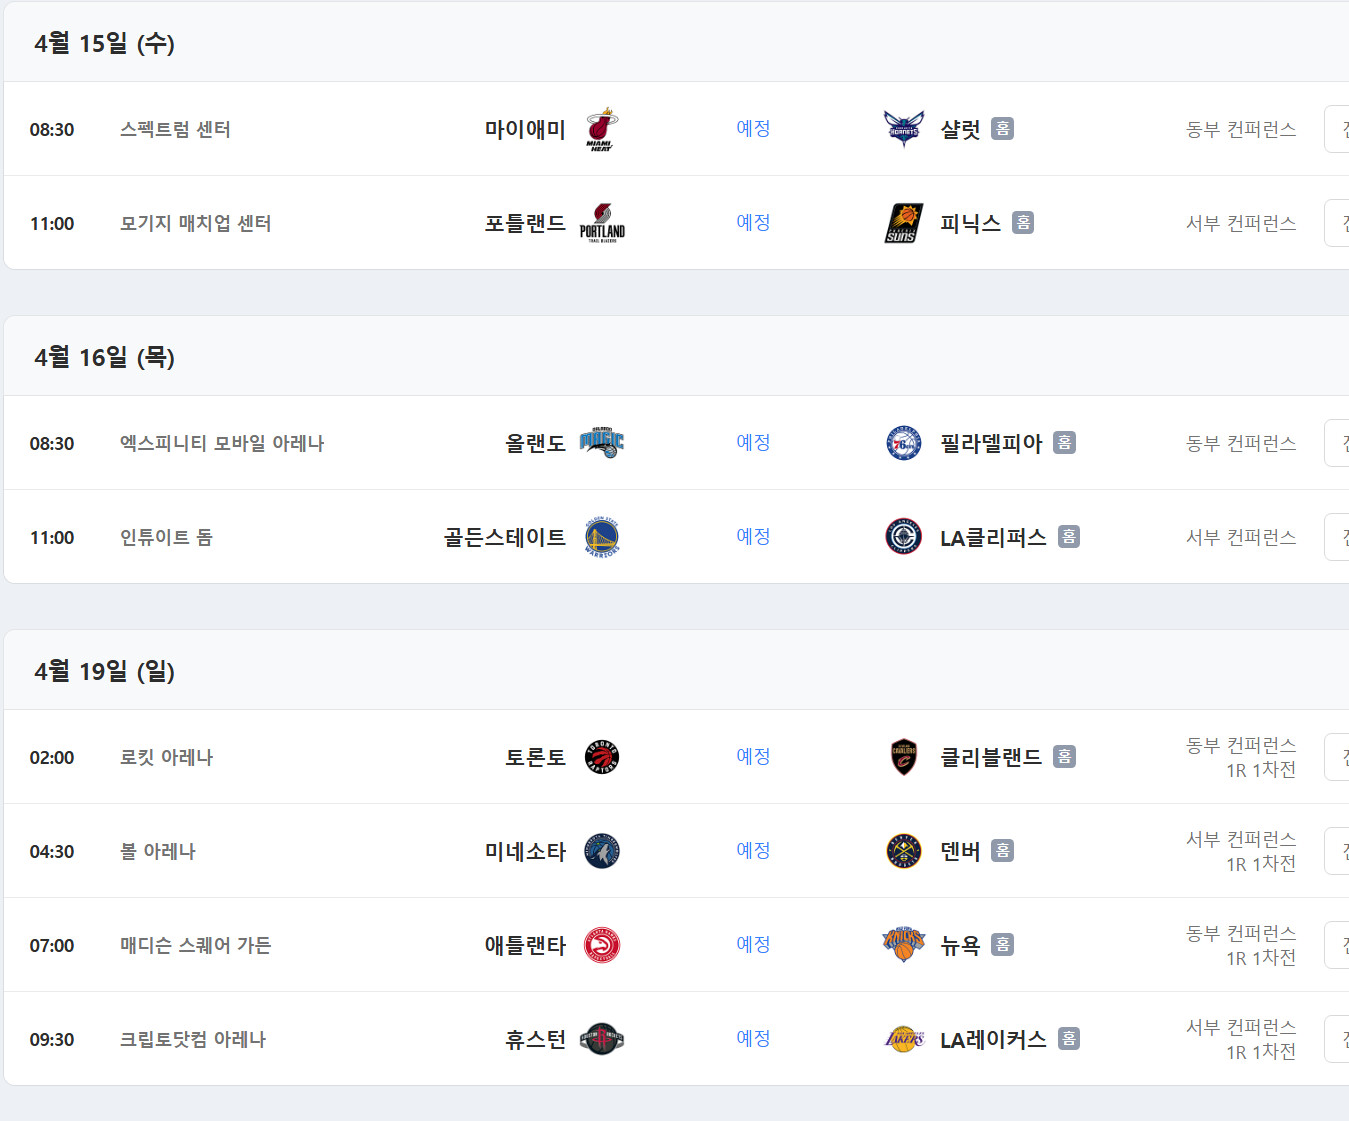Click the Denver Nuggets logo
This screenshot has height=1121, width=1349.
point(904,851)
